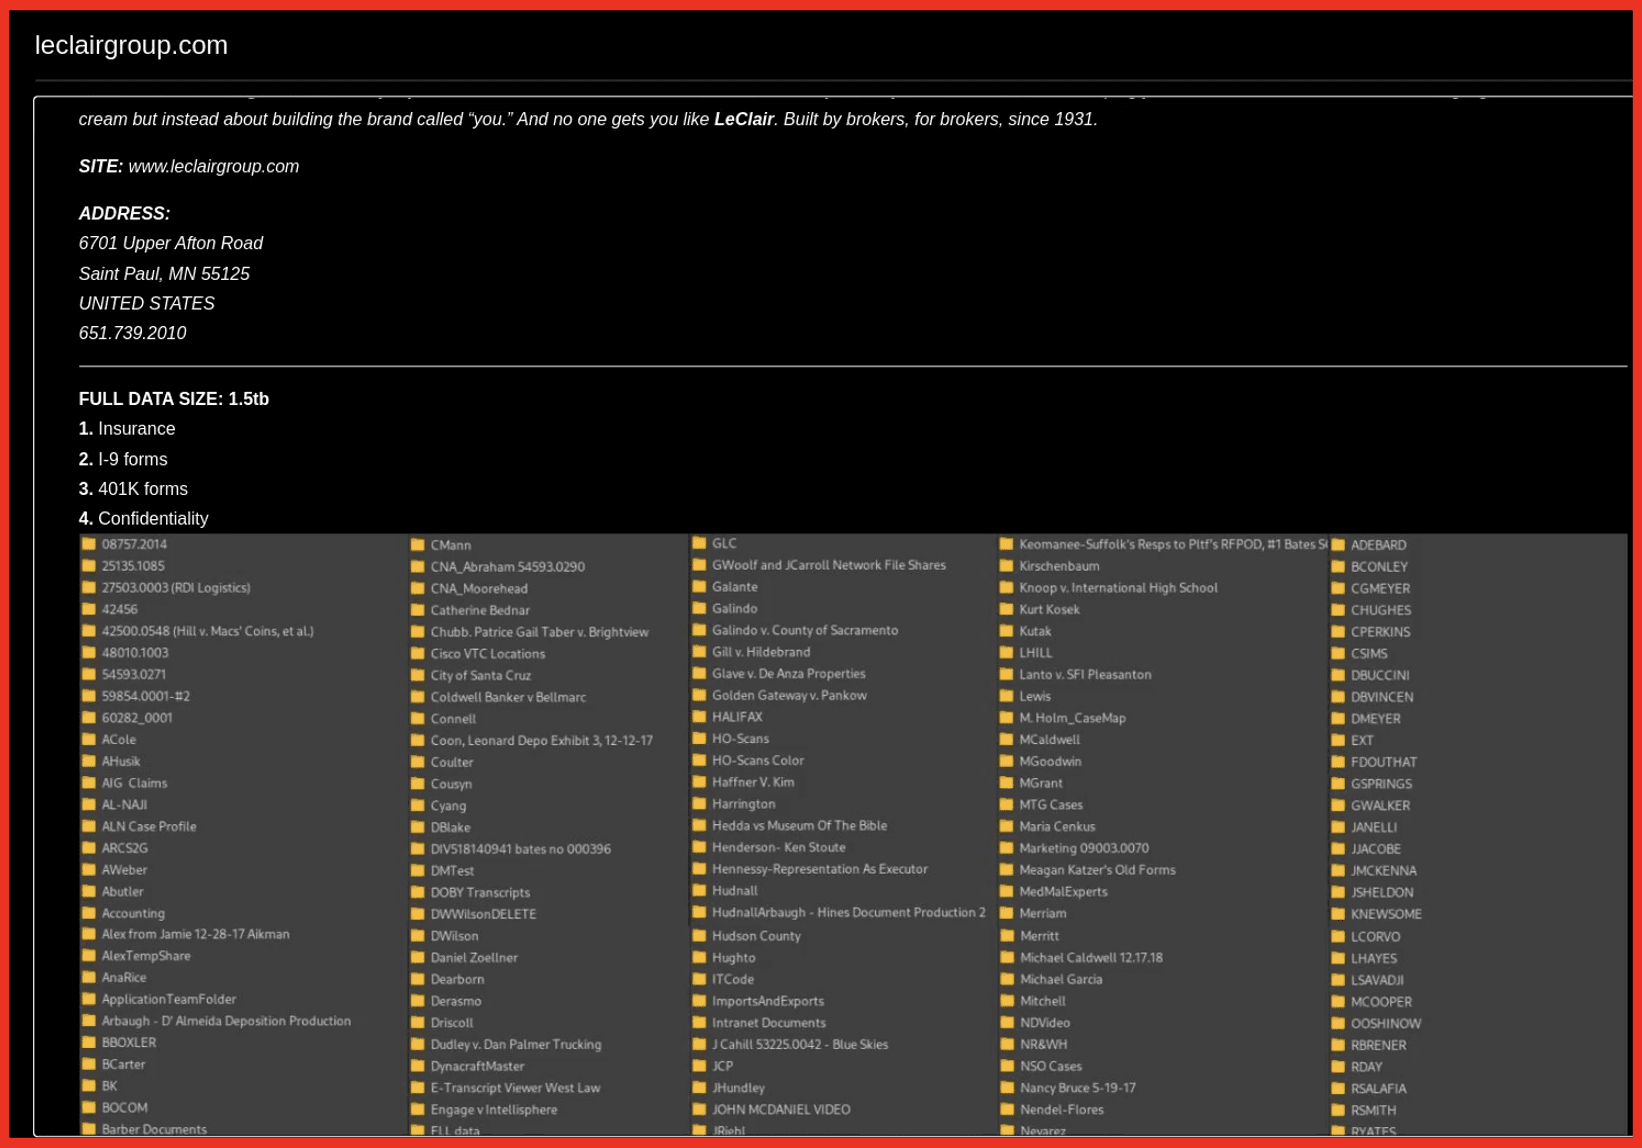Click the phone number 651.739.2010
Image resolution: width=1642 pixels, height=1148 pixels.
coord(132,333)
